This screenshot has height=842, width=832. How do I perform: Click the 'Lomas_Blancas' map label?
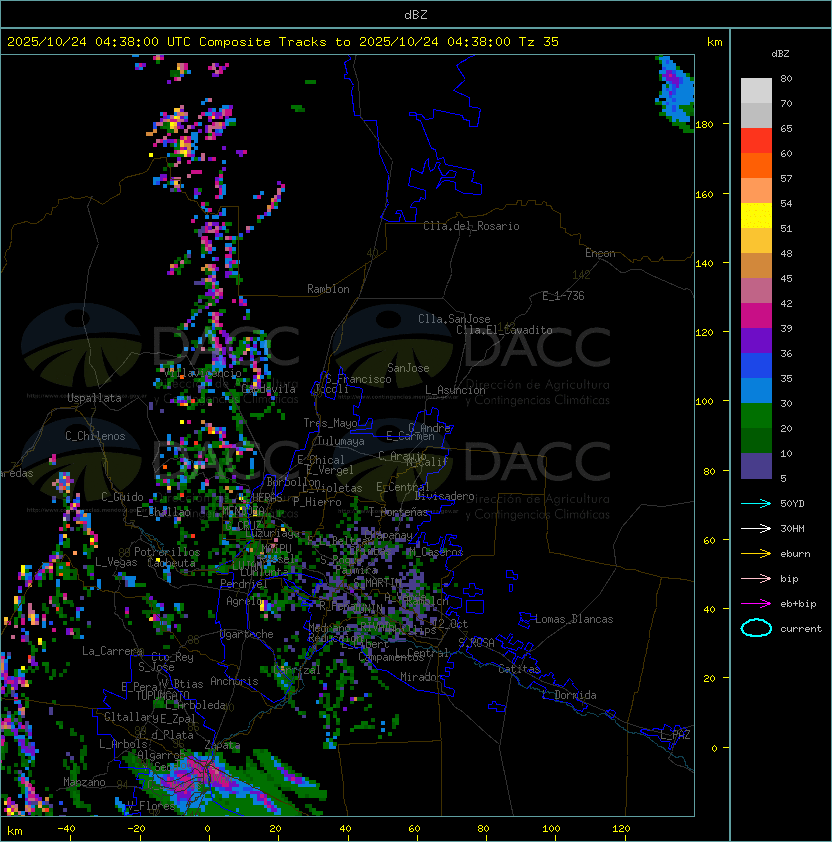click(574, 619)
